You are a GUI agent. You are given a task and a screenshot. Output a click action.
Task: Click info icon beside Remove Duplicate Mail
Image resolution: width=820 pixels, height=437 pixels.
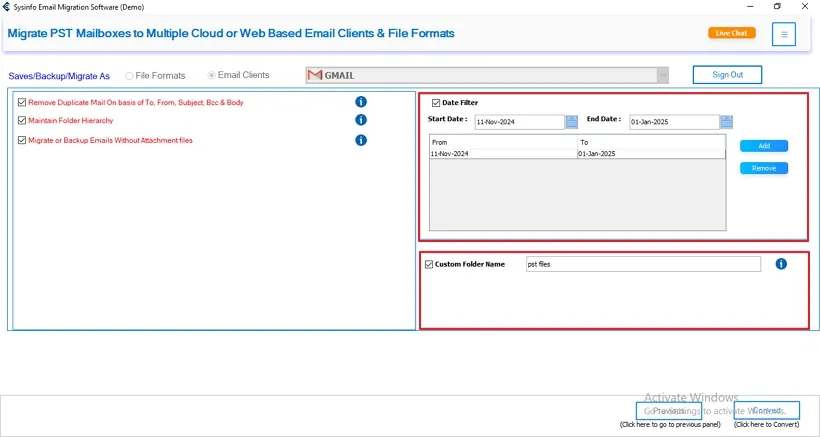(x=361, y=102)
